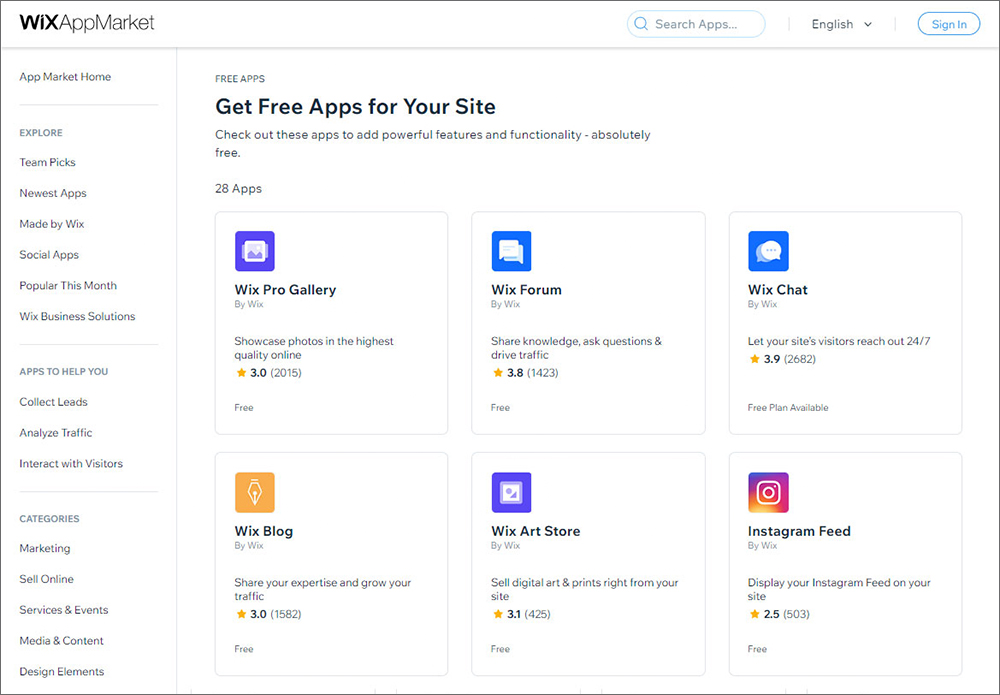Click the FREE APPS breadcrumb label
Viewport: 1000px width, 695px height.
(240, 78)
